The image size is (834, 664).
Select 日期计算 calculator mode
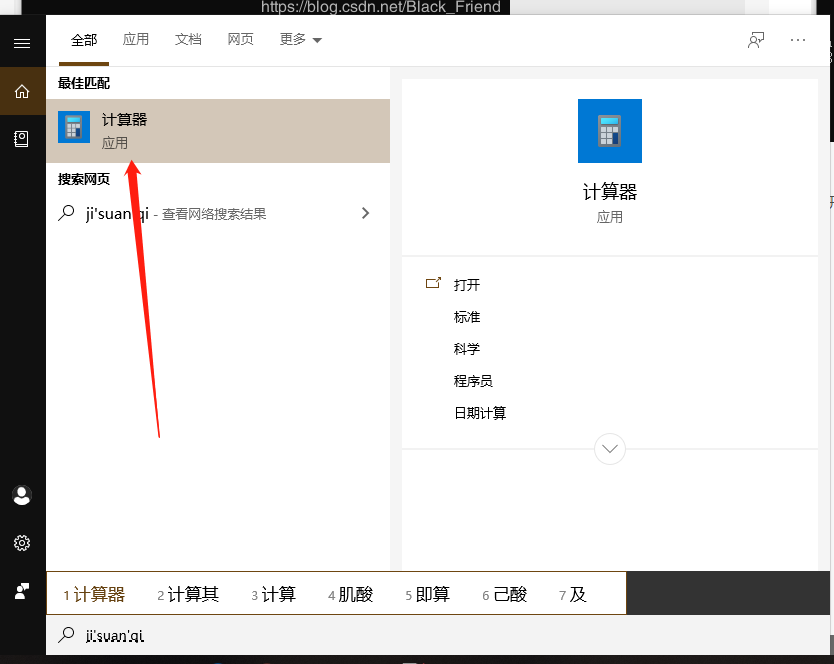click(479, 412)
